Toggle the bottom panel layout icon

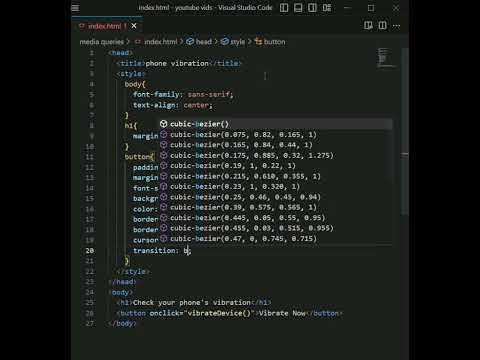click(298, 8)
